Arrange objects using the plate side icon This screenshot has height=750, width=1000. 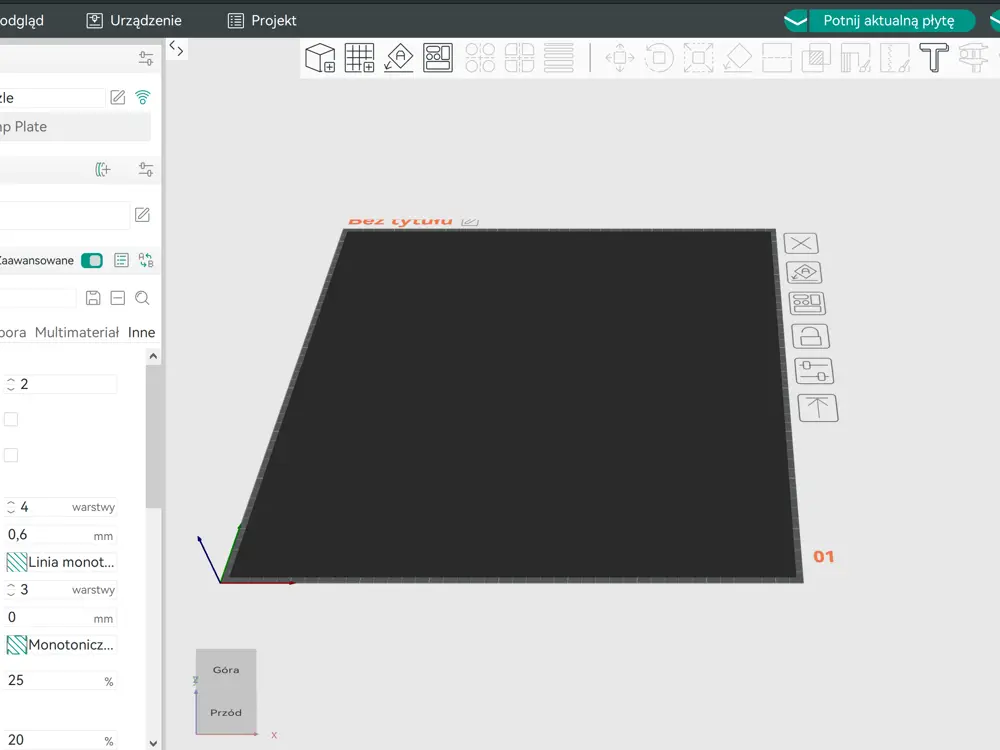[x=807, y=303]
